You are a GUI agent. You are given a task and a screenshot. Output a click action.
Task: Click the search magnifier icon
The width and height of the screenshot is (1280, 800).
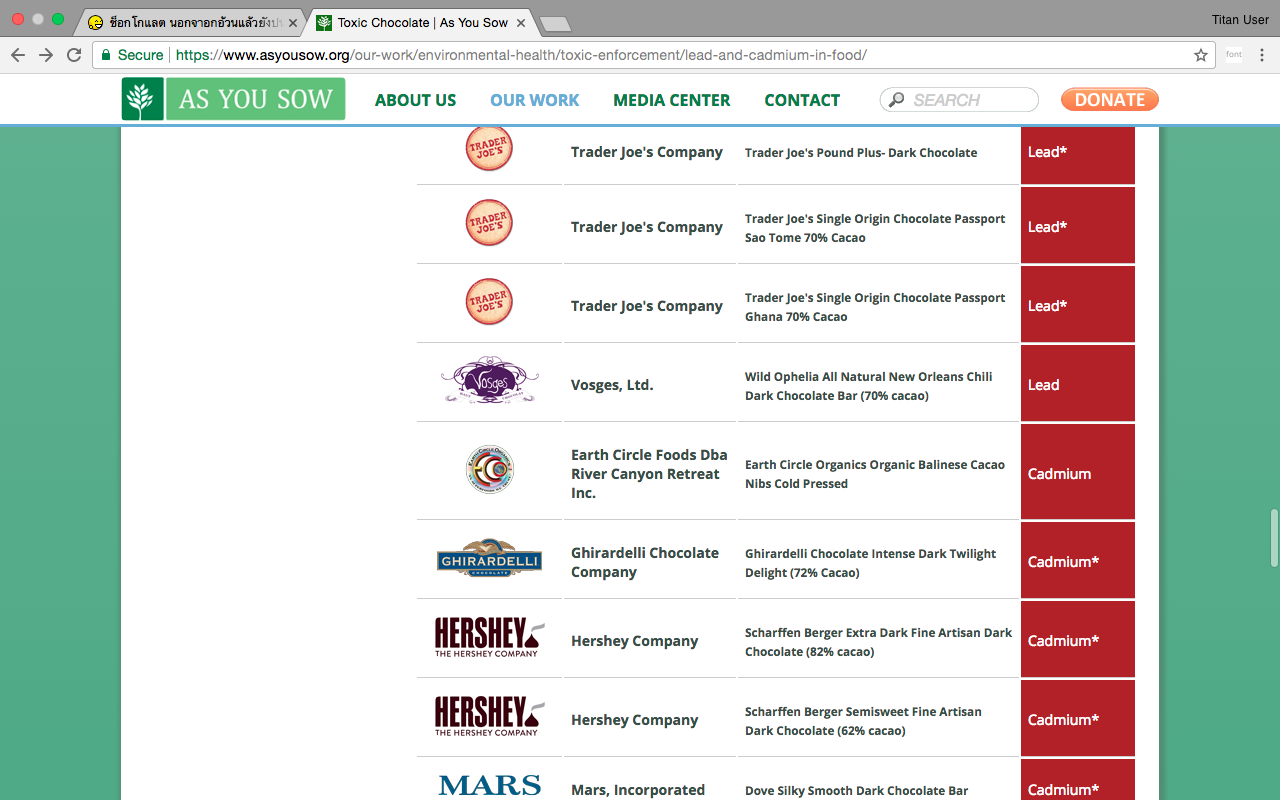pyautogui.click(x=896, y=100)
